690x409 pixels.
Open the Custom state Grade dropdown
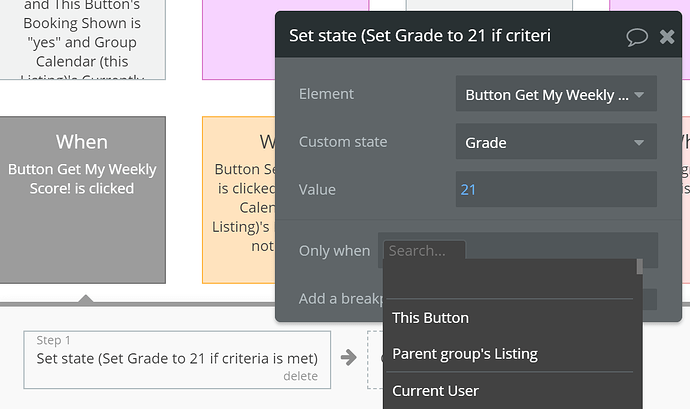tap(555, 143)
